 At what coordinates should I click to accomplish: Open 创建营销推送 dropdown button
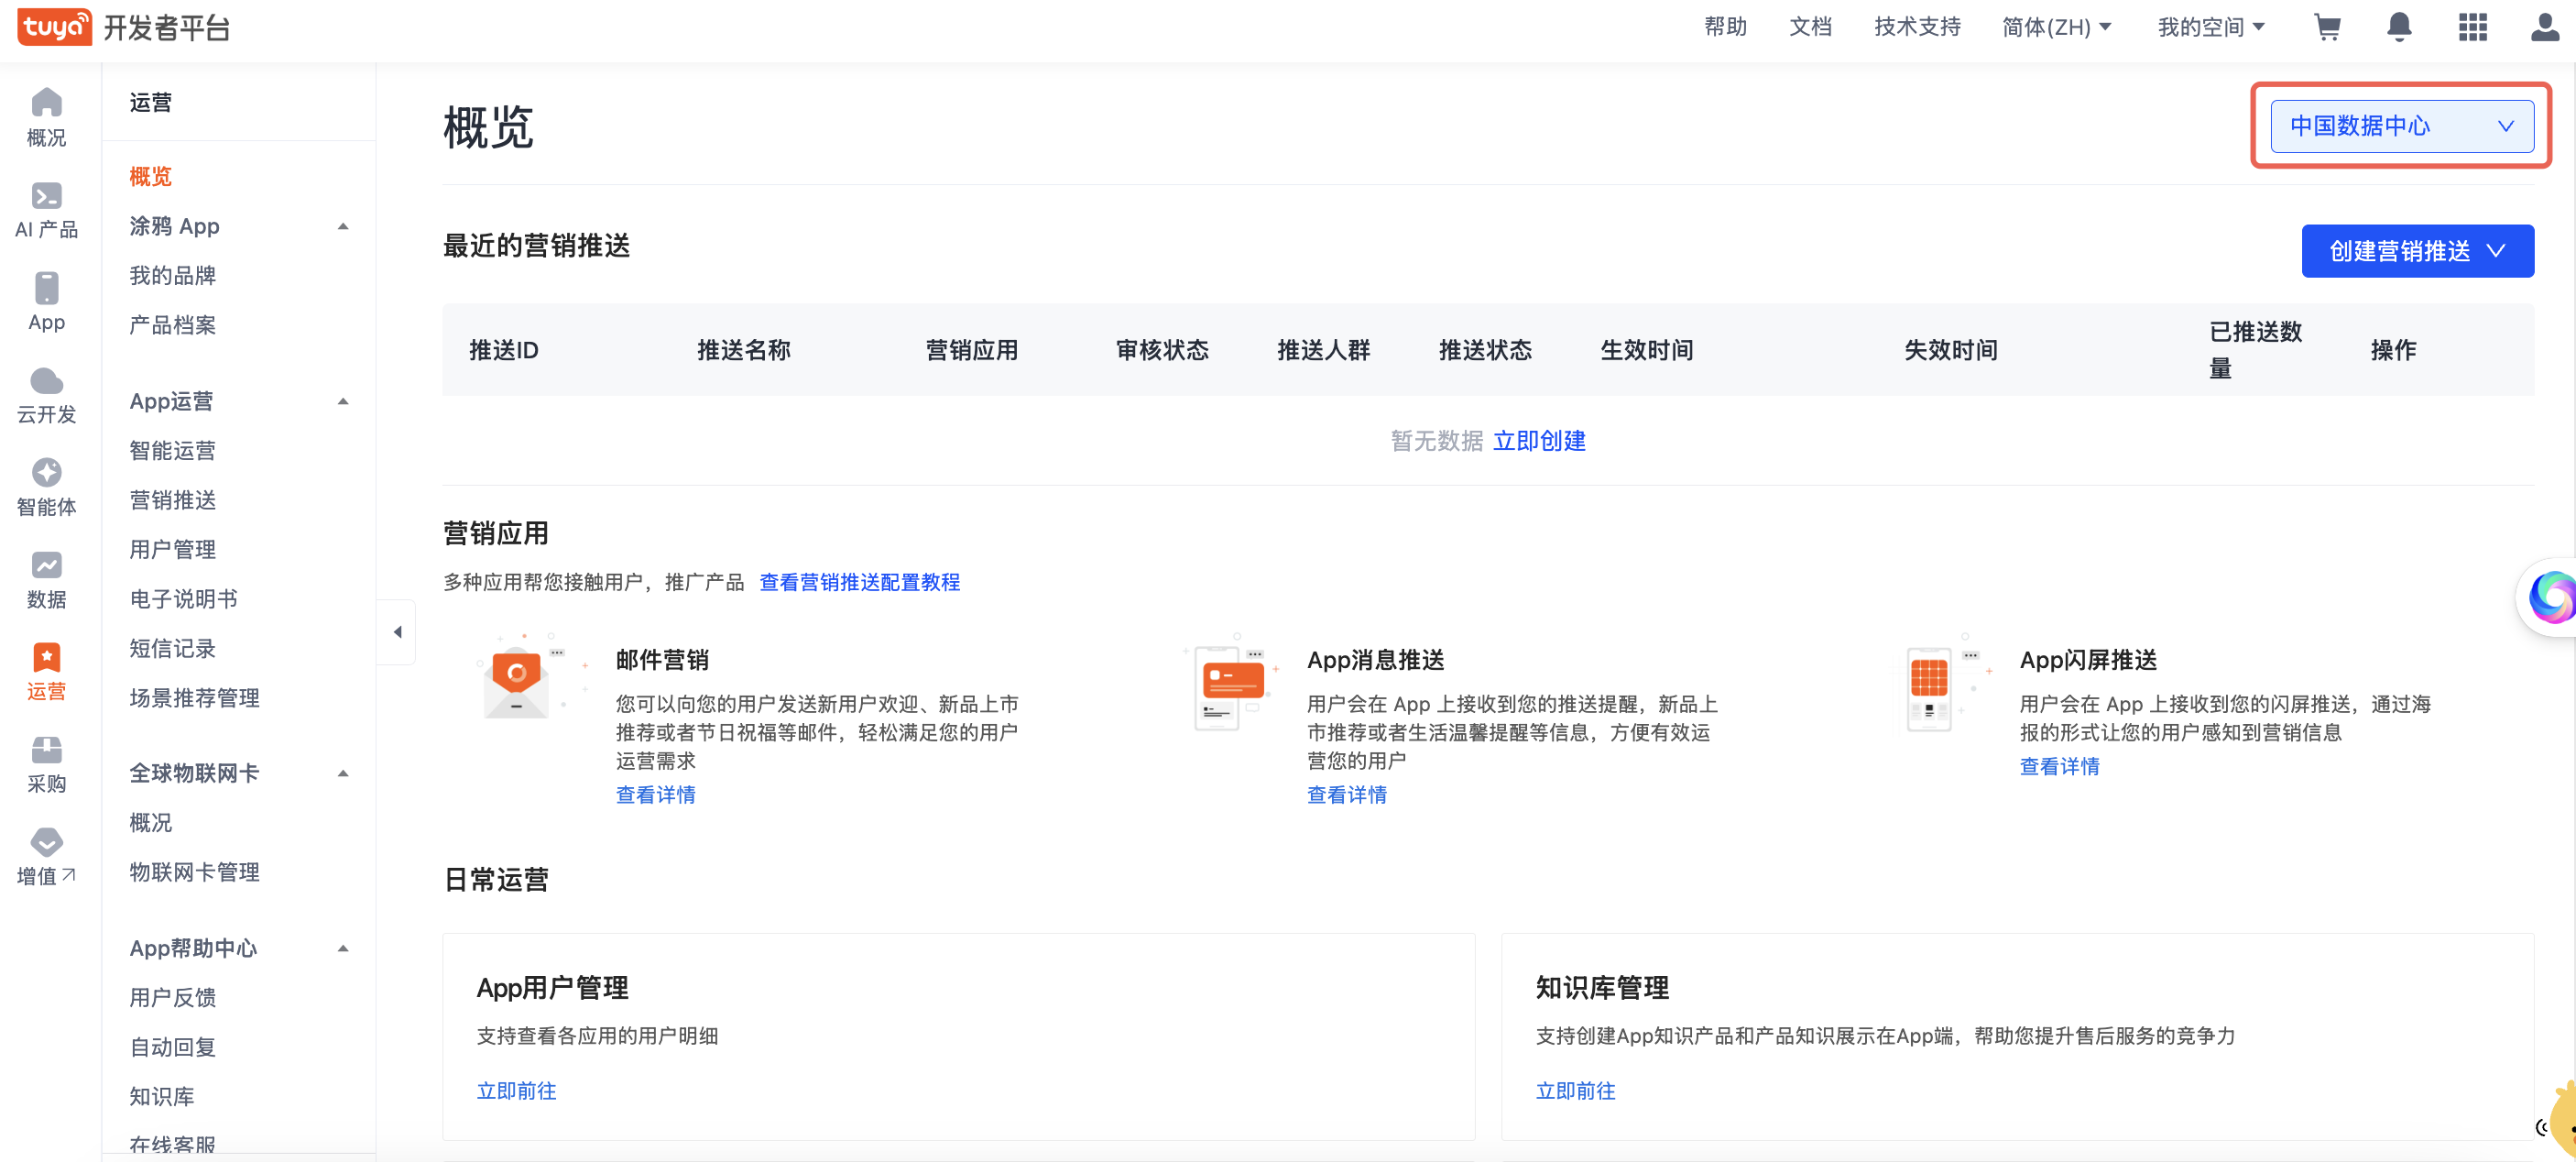(x=2417, y=250)
